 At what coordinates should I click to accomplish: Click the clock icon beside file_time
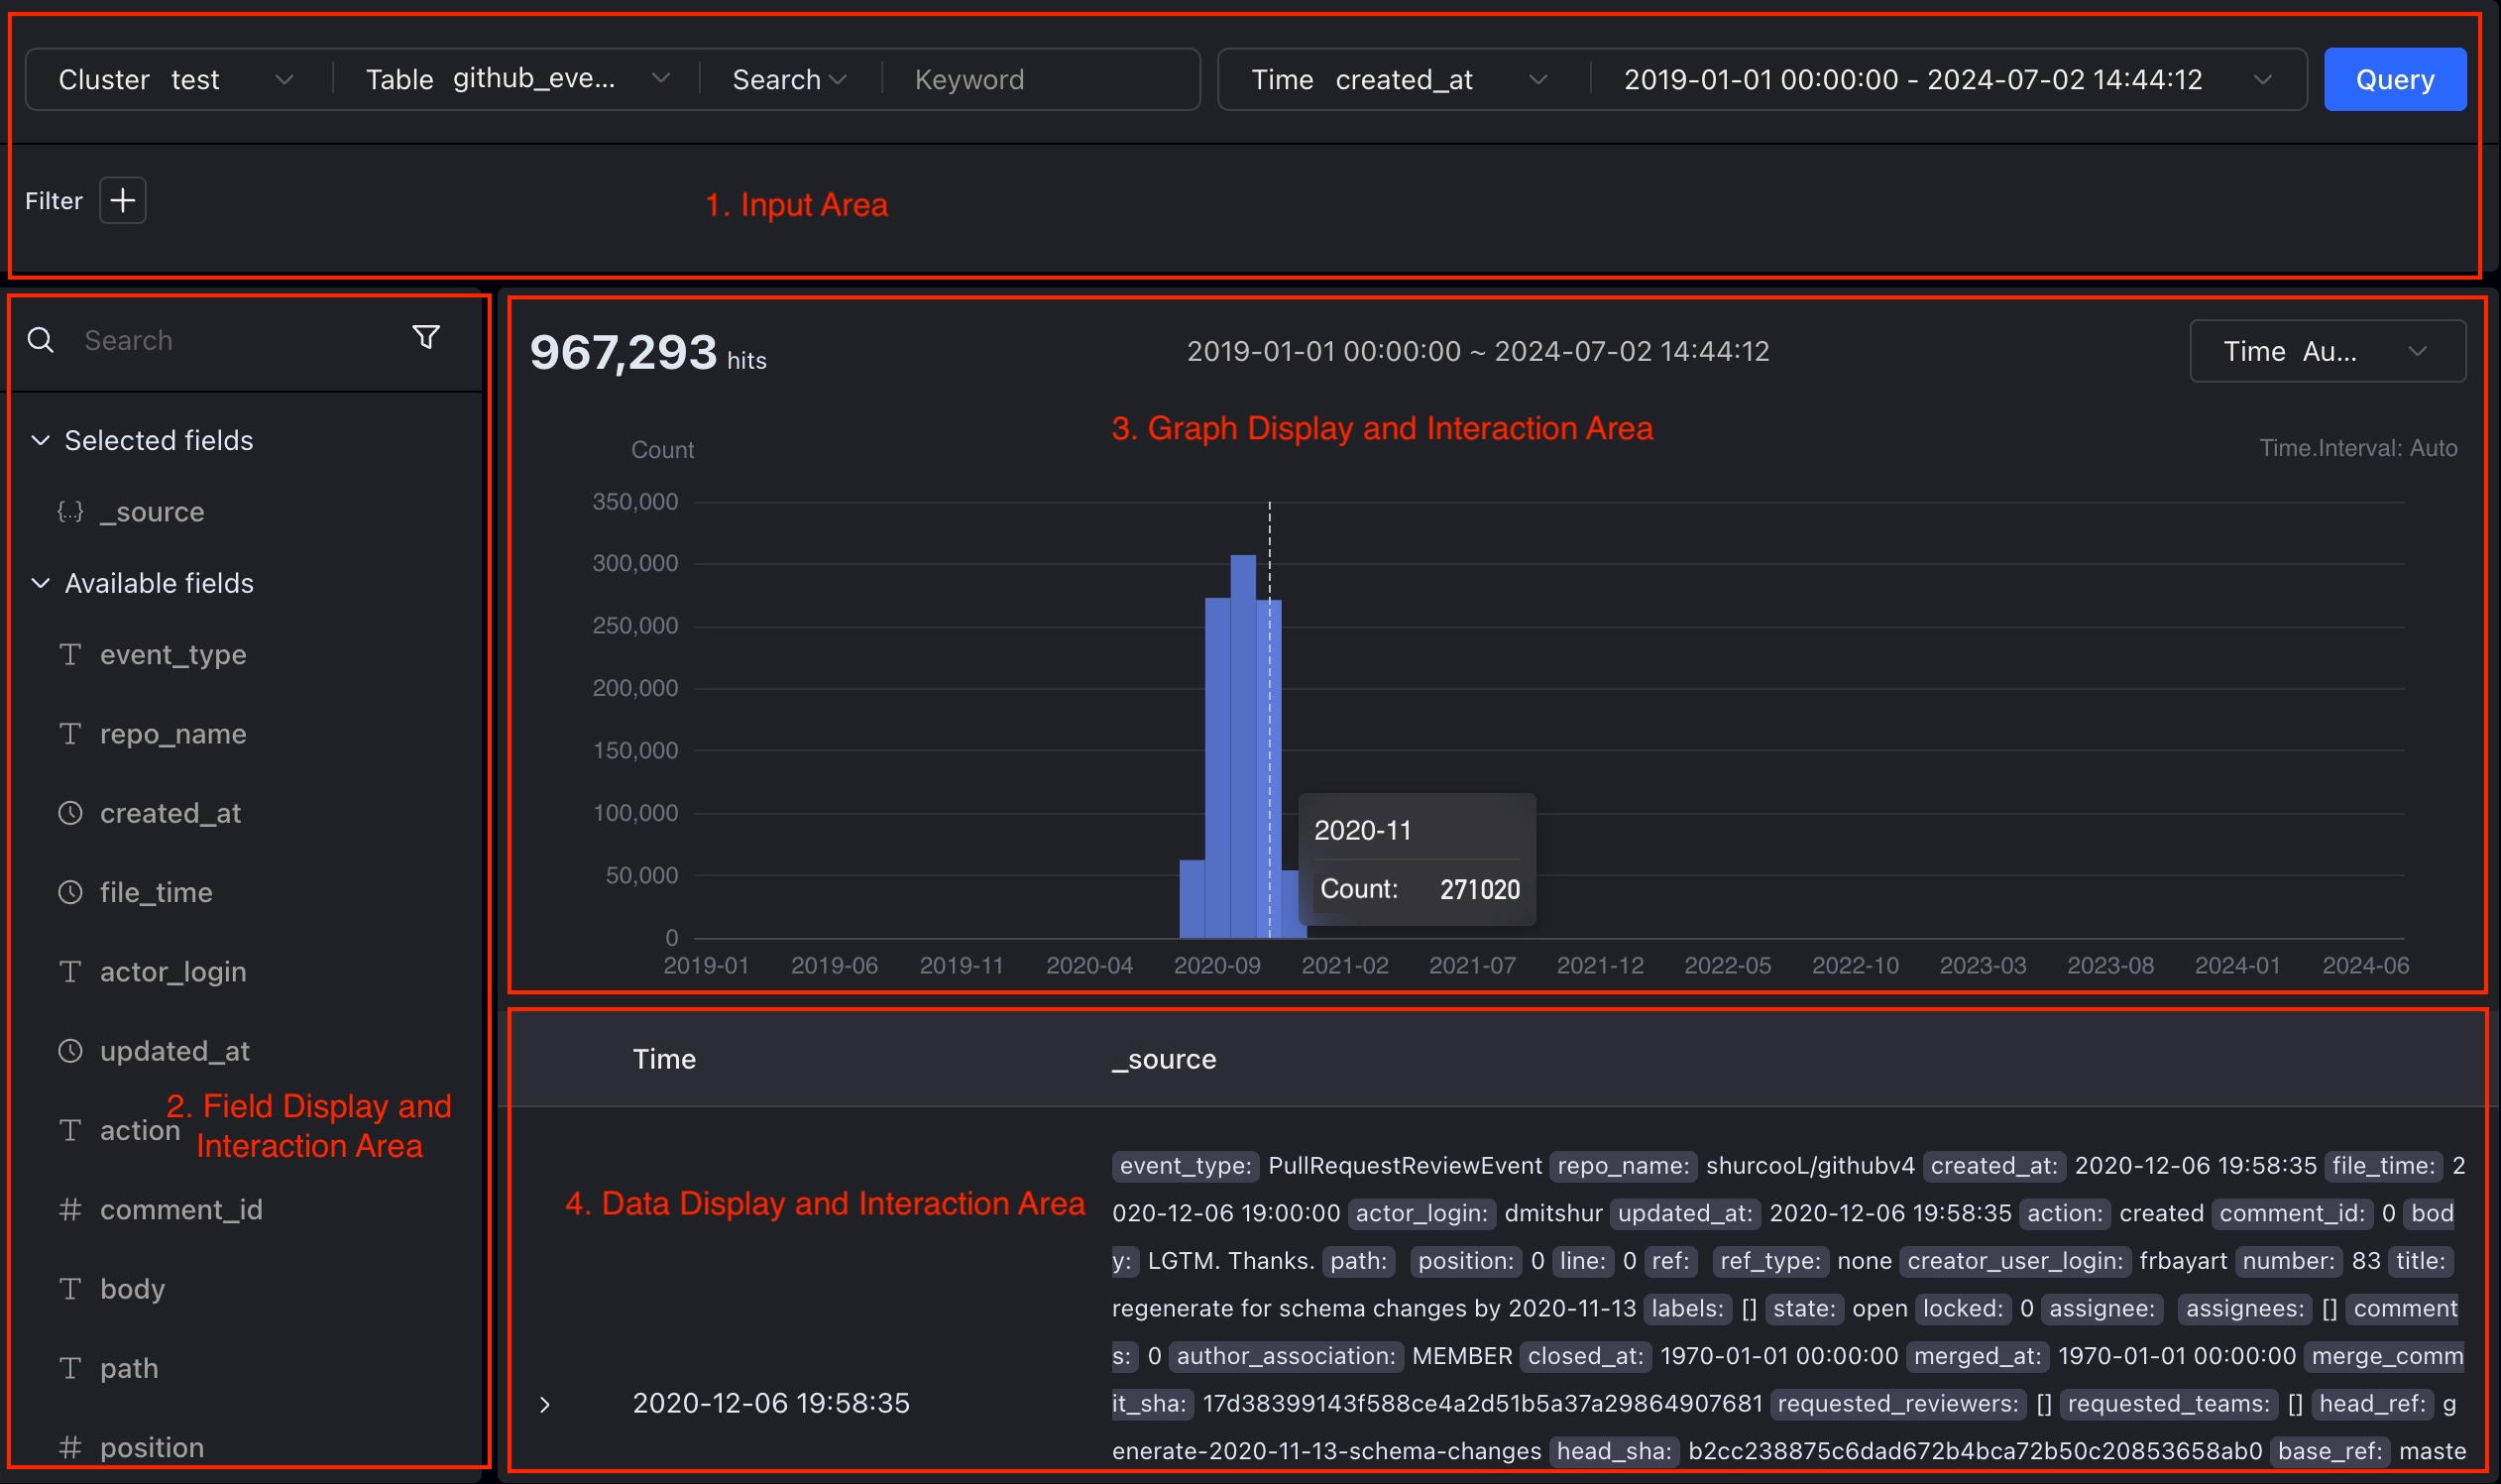[70, 892]
